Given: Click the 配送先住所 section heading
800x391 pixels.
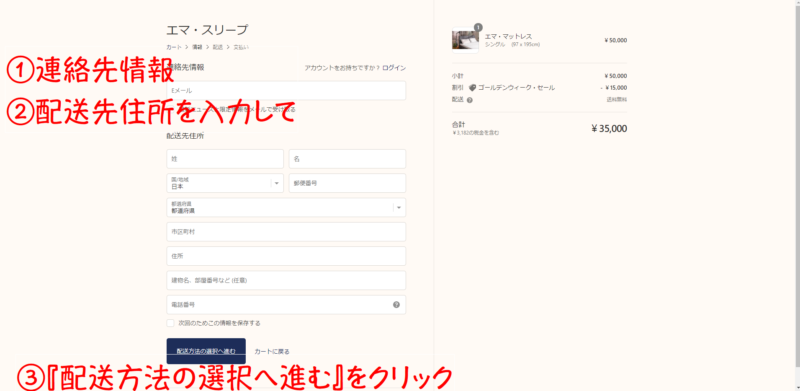Looking at the screenshot, I should coord(185,136).
